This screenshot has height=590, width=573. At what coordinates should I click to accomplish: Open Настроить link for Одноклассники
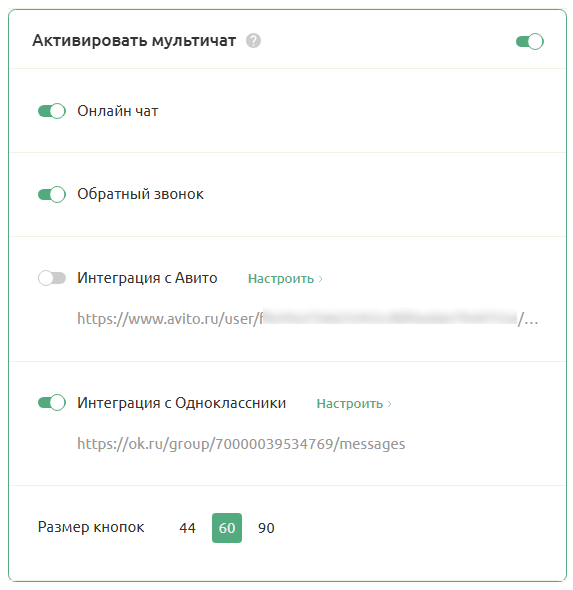point(350,404)
